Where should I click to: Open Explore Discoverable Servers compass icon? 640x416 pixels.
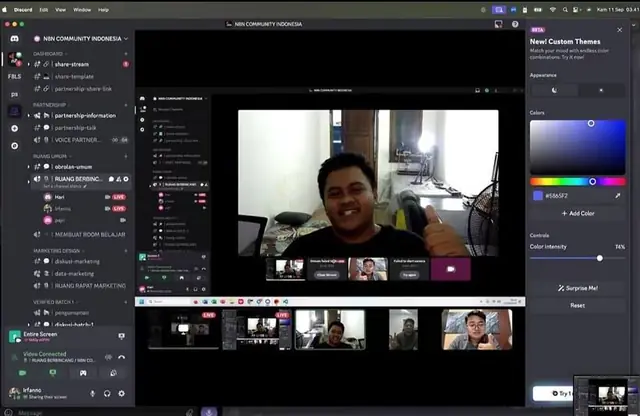coord(14,146)
